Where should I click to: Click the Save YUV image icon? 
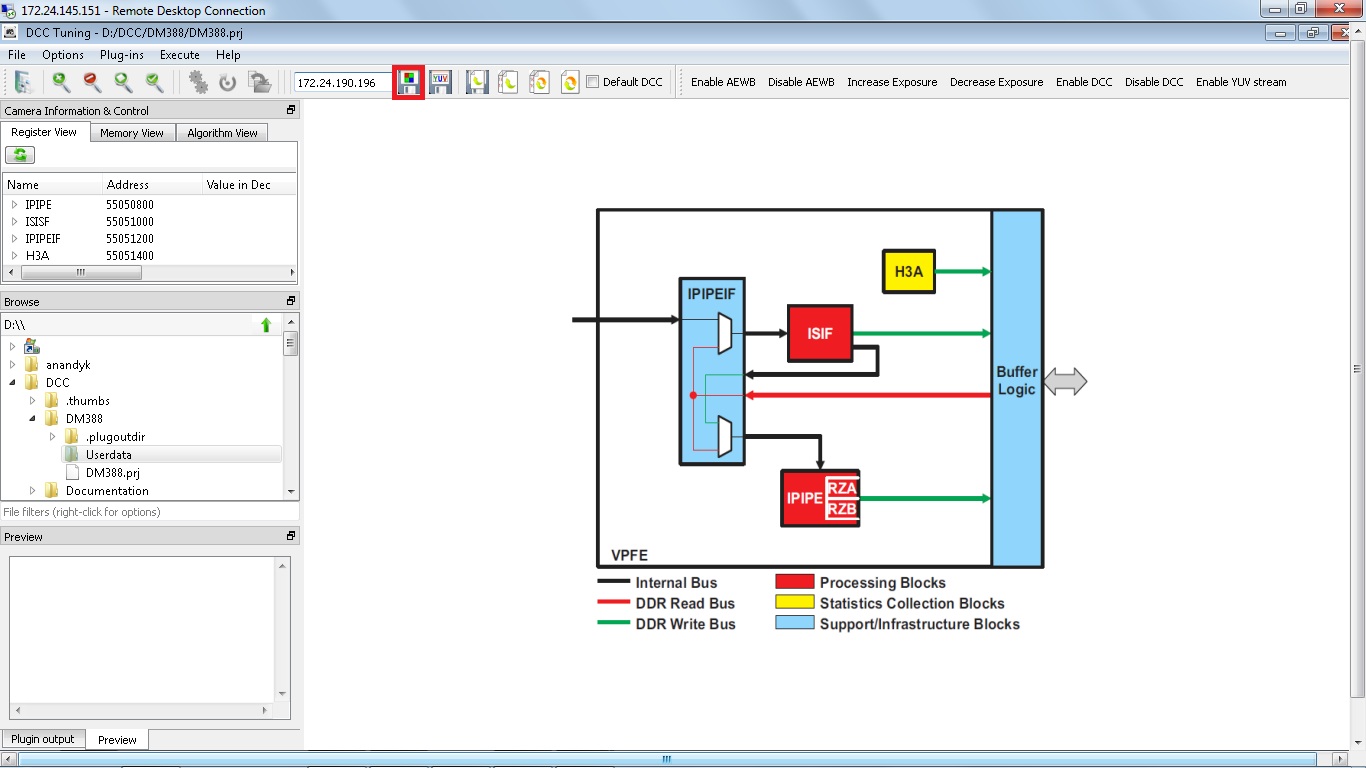click(440, 82)
